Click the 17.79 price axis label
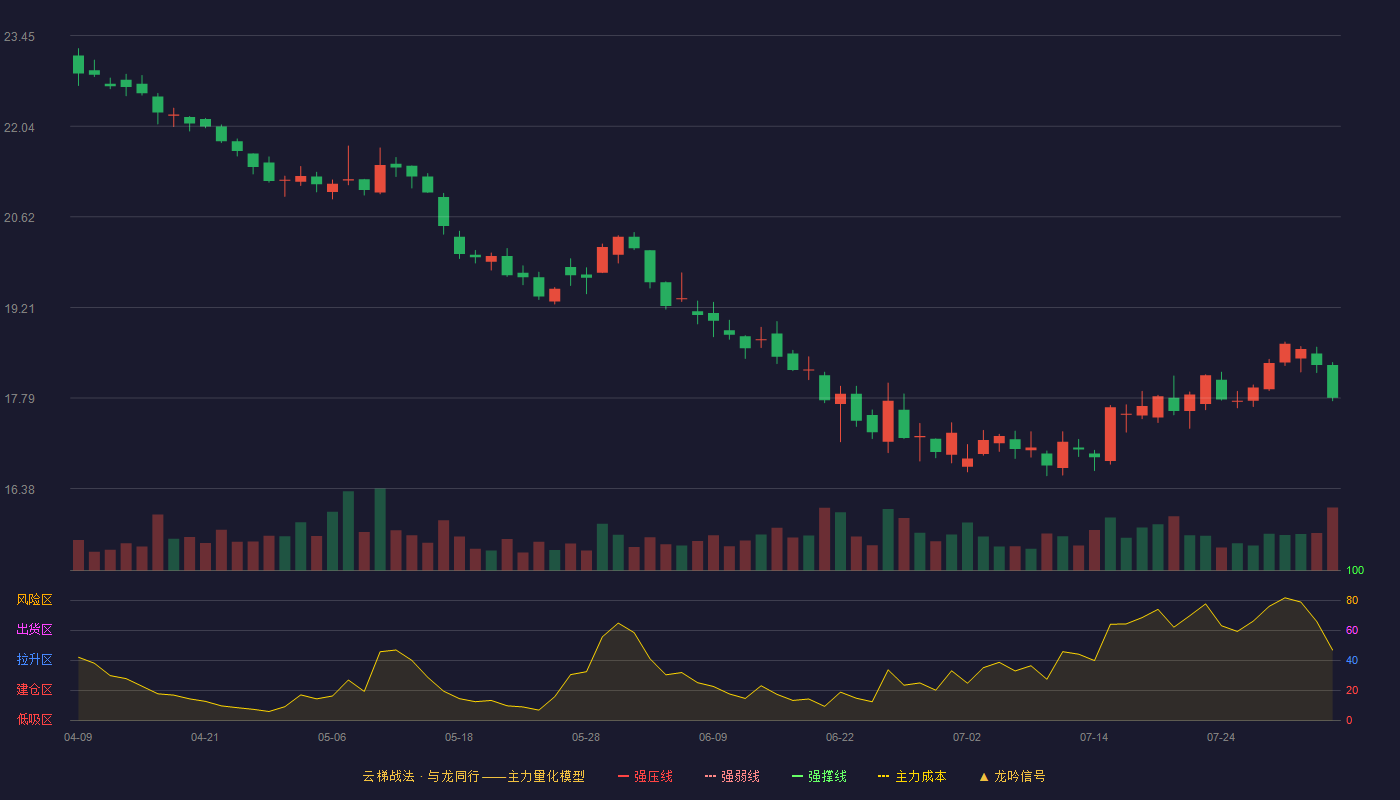This screenshot has height=800, width=1400. (19, 399)
